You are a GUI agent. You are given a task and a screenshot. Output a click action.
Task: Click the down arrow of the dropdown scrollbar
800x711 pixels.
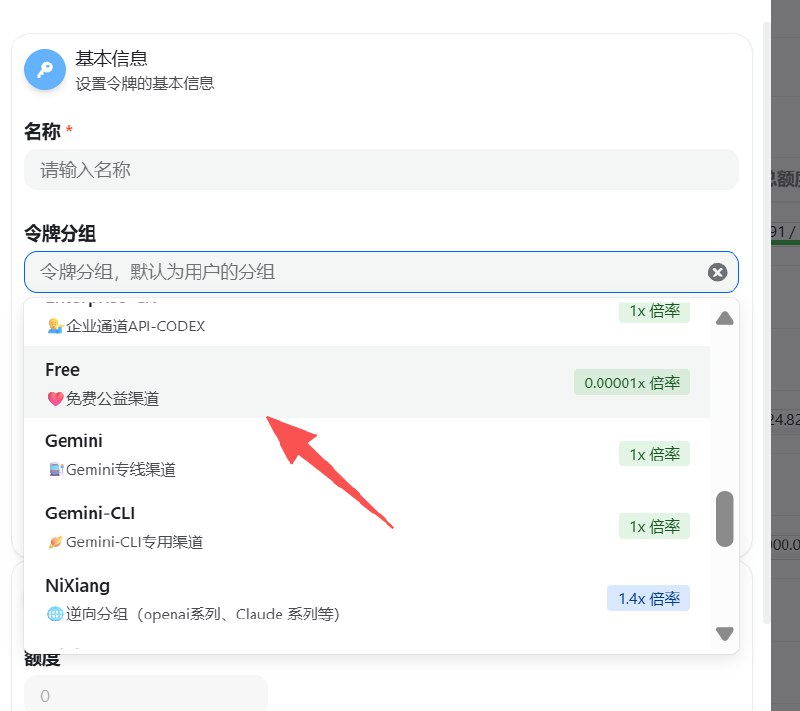pyautogui.click(x=725, y=633)
